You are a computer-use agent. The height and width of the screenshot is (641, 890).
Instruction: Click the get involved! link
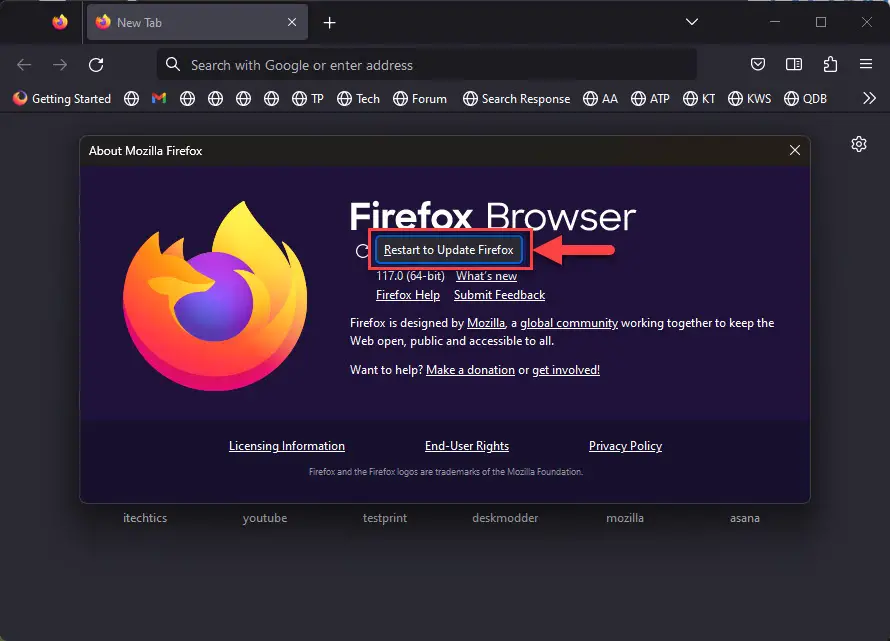click(x=566, y=370)
